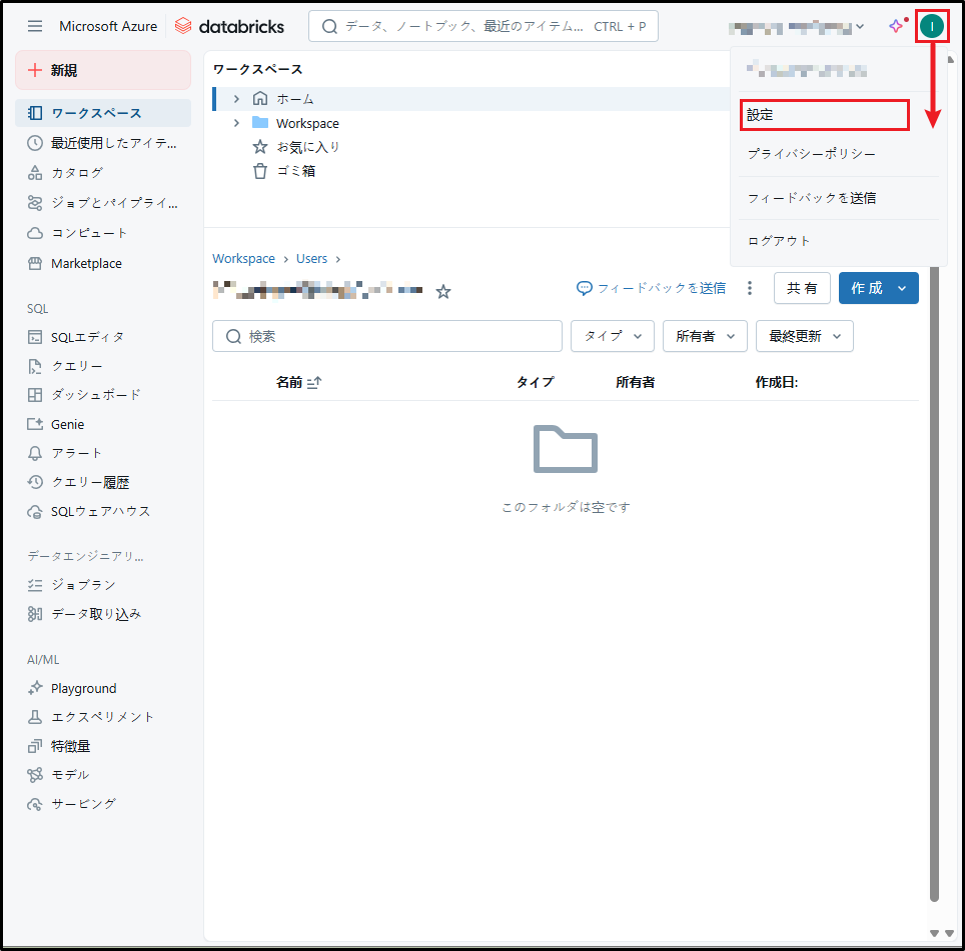Click the クエリー履歴 history icon
The image size is (965, 951).
(x=35, y=483)
